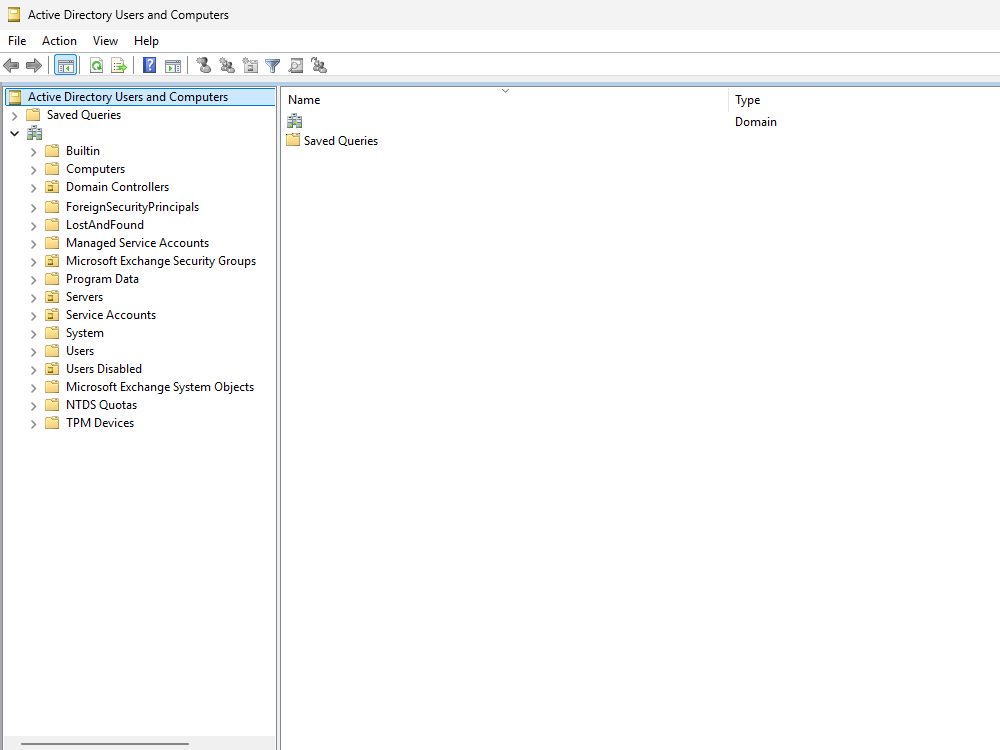The width and height of the screenshot is (1000, 750).
Task: Expand the ForeignSecurityPrincipals node
Action: [x=34, y=208]
